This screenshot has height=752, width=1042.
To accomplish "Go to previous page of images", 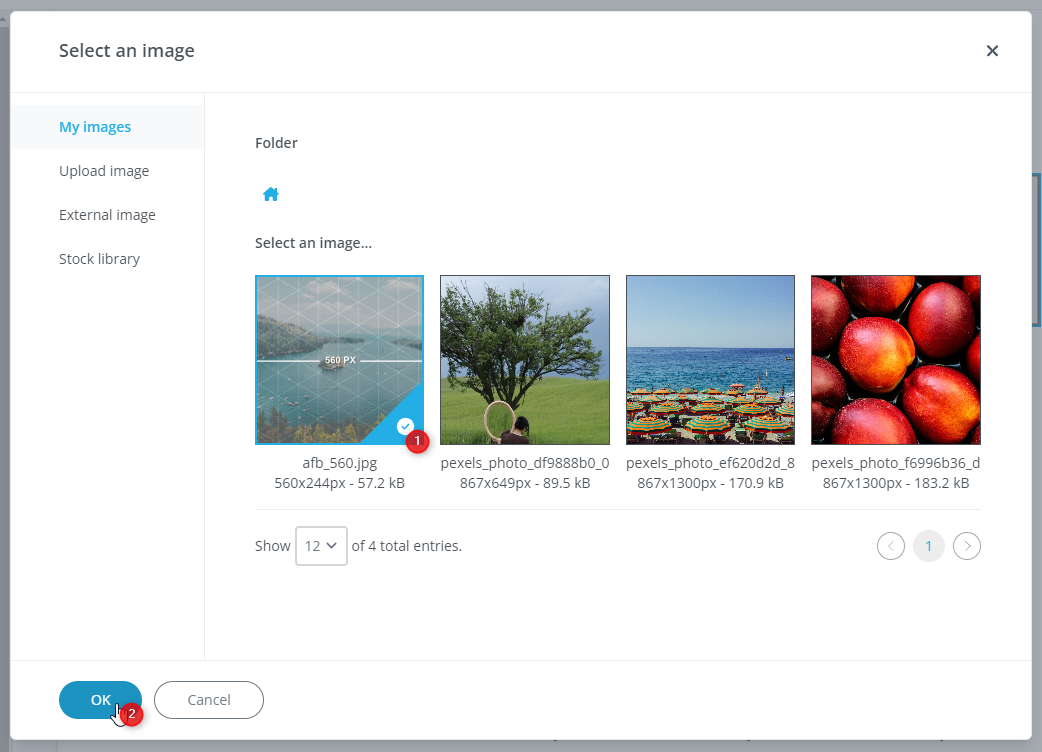I will [890, 546].
